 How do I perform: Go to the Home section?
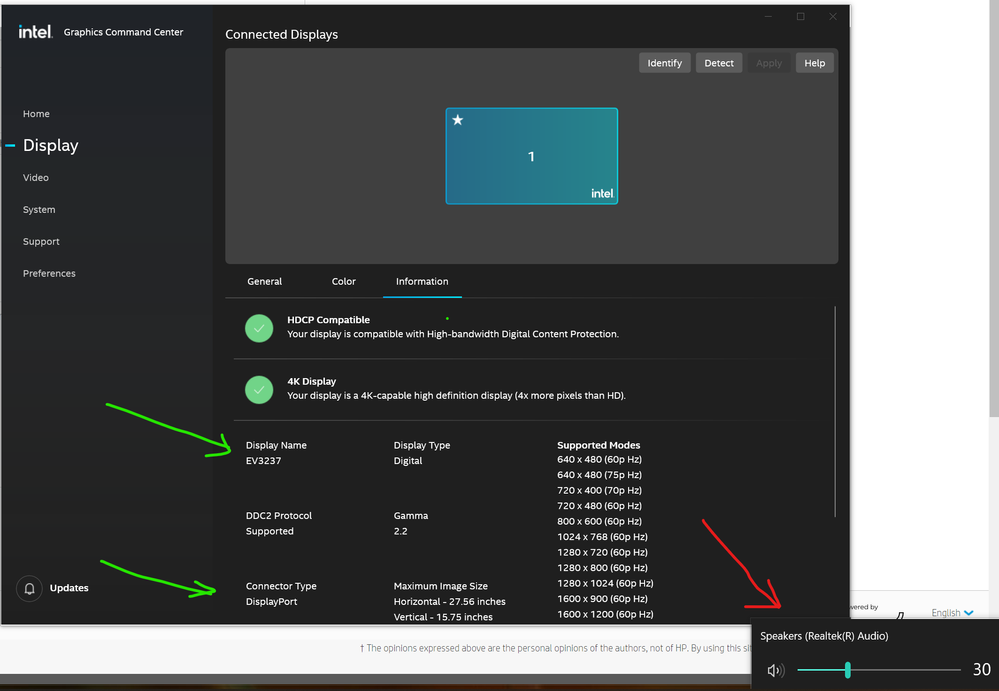[36, 114]
